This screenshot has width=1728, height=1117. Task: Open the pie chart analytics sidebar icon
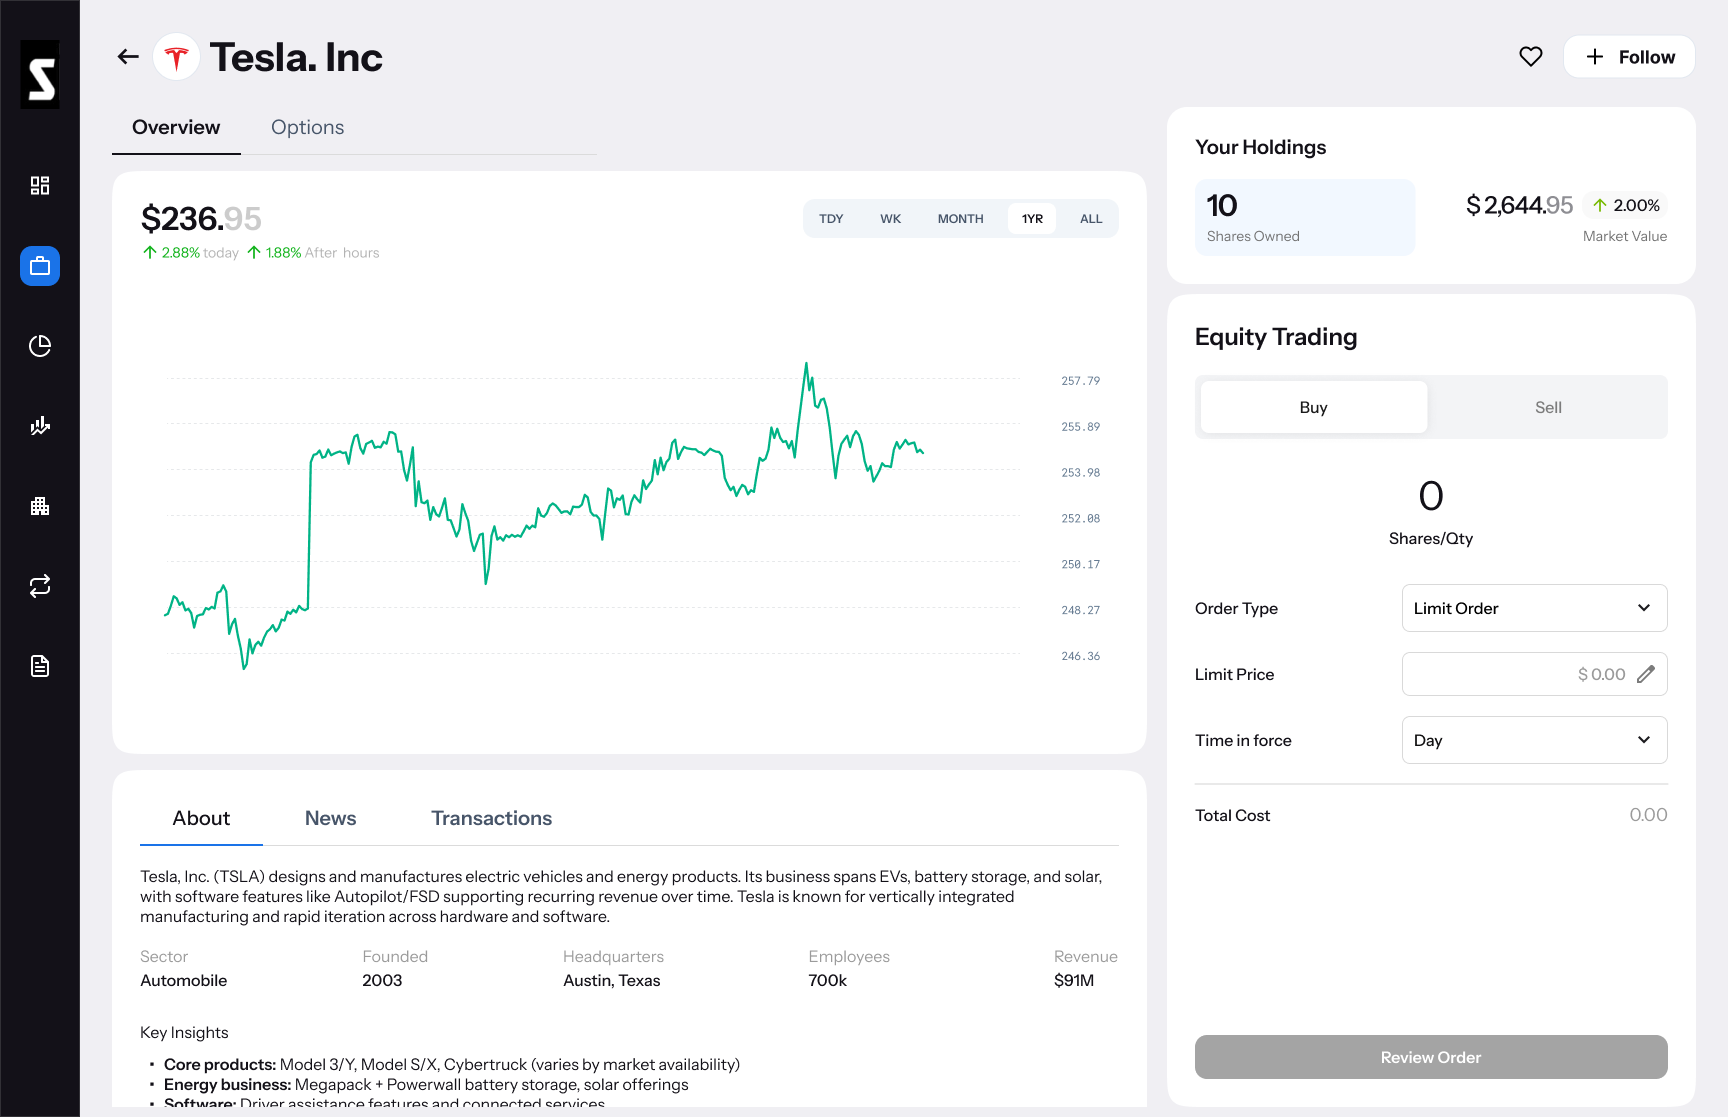pyautogui.click(x=40, y=346)
